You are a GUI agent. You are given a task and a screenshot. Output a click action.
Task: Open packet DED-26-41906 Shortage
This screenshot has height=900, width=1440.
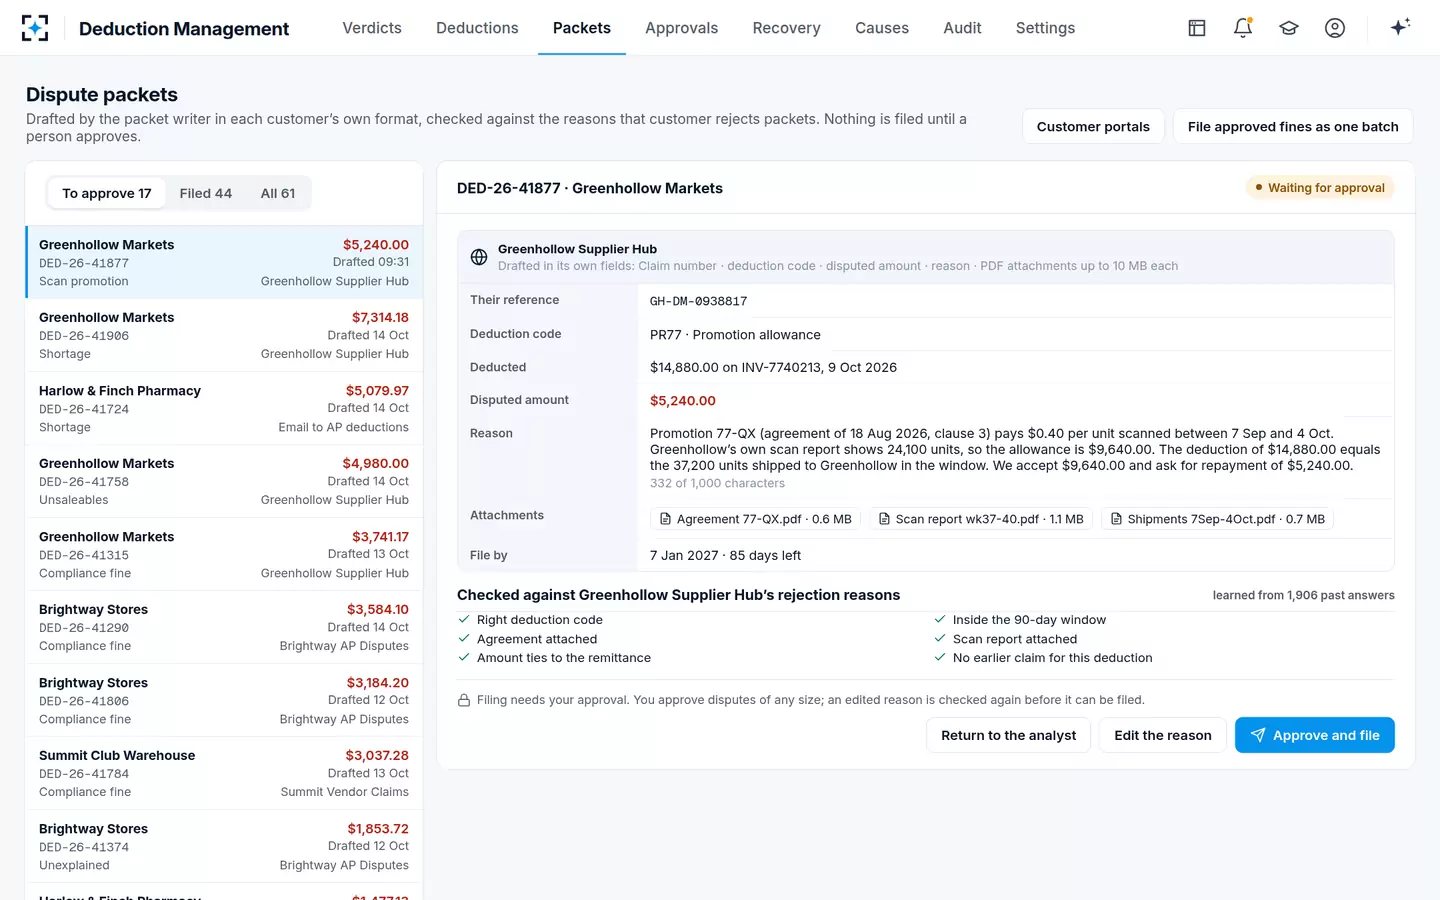[x=224, y=335]
